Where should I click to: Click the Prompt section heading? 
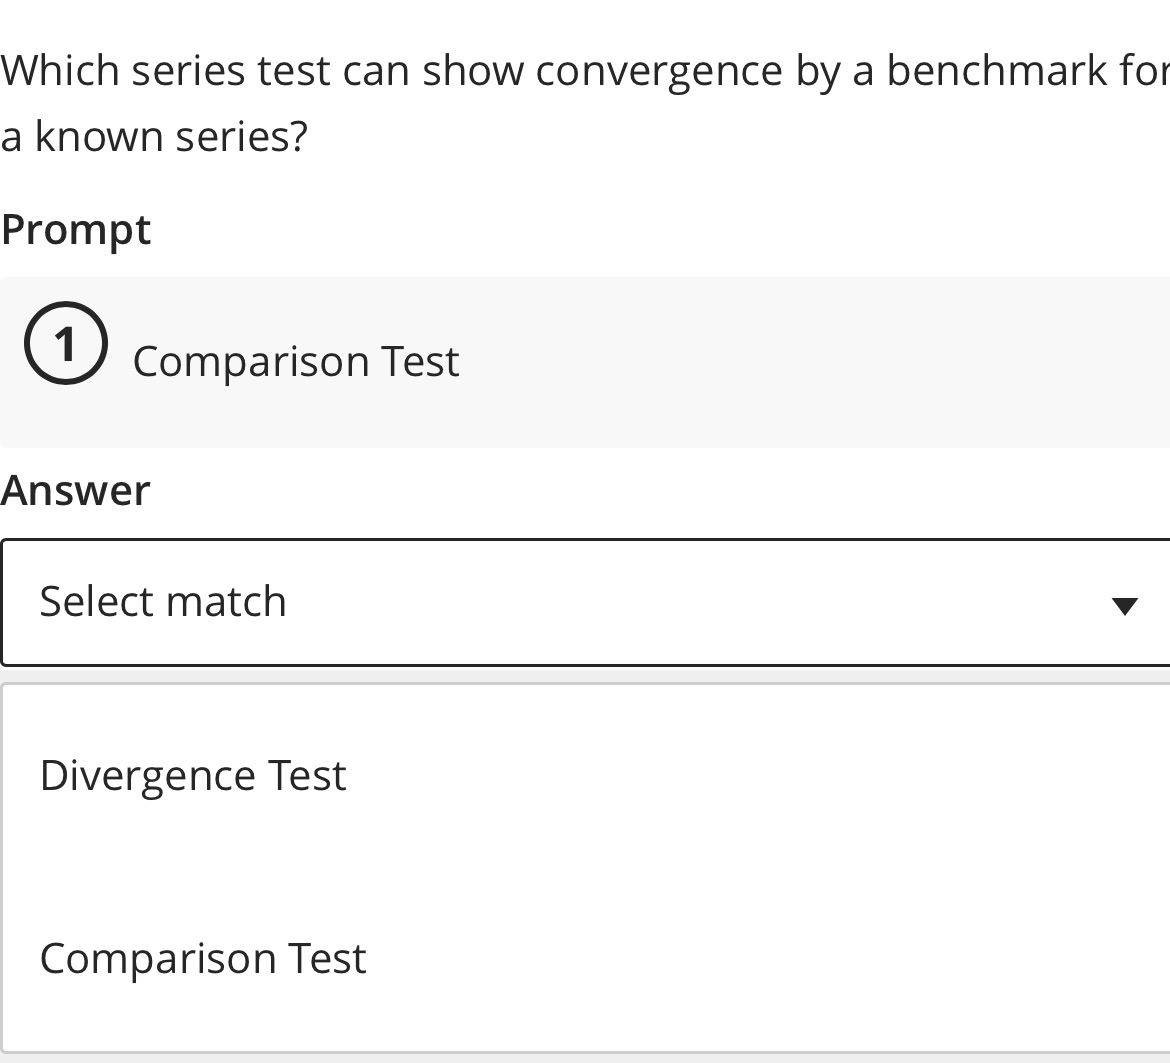pyautogui.click(x=76, y=229)
